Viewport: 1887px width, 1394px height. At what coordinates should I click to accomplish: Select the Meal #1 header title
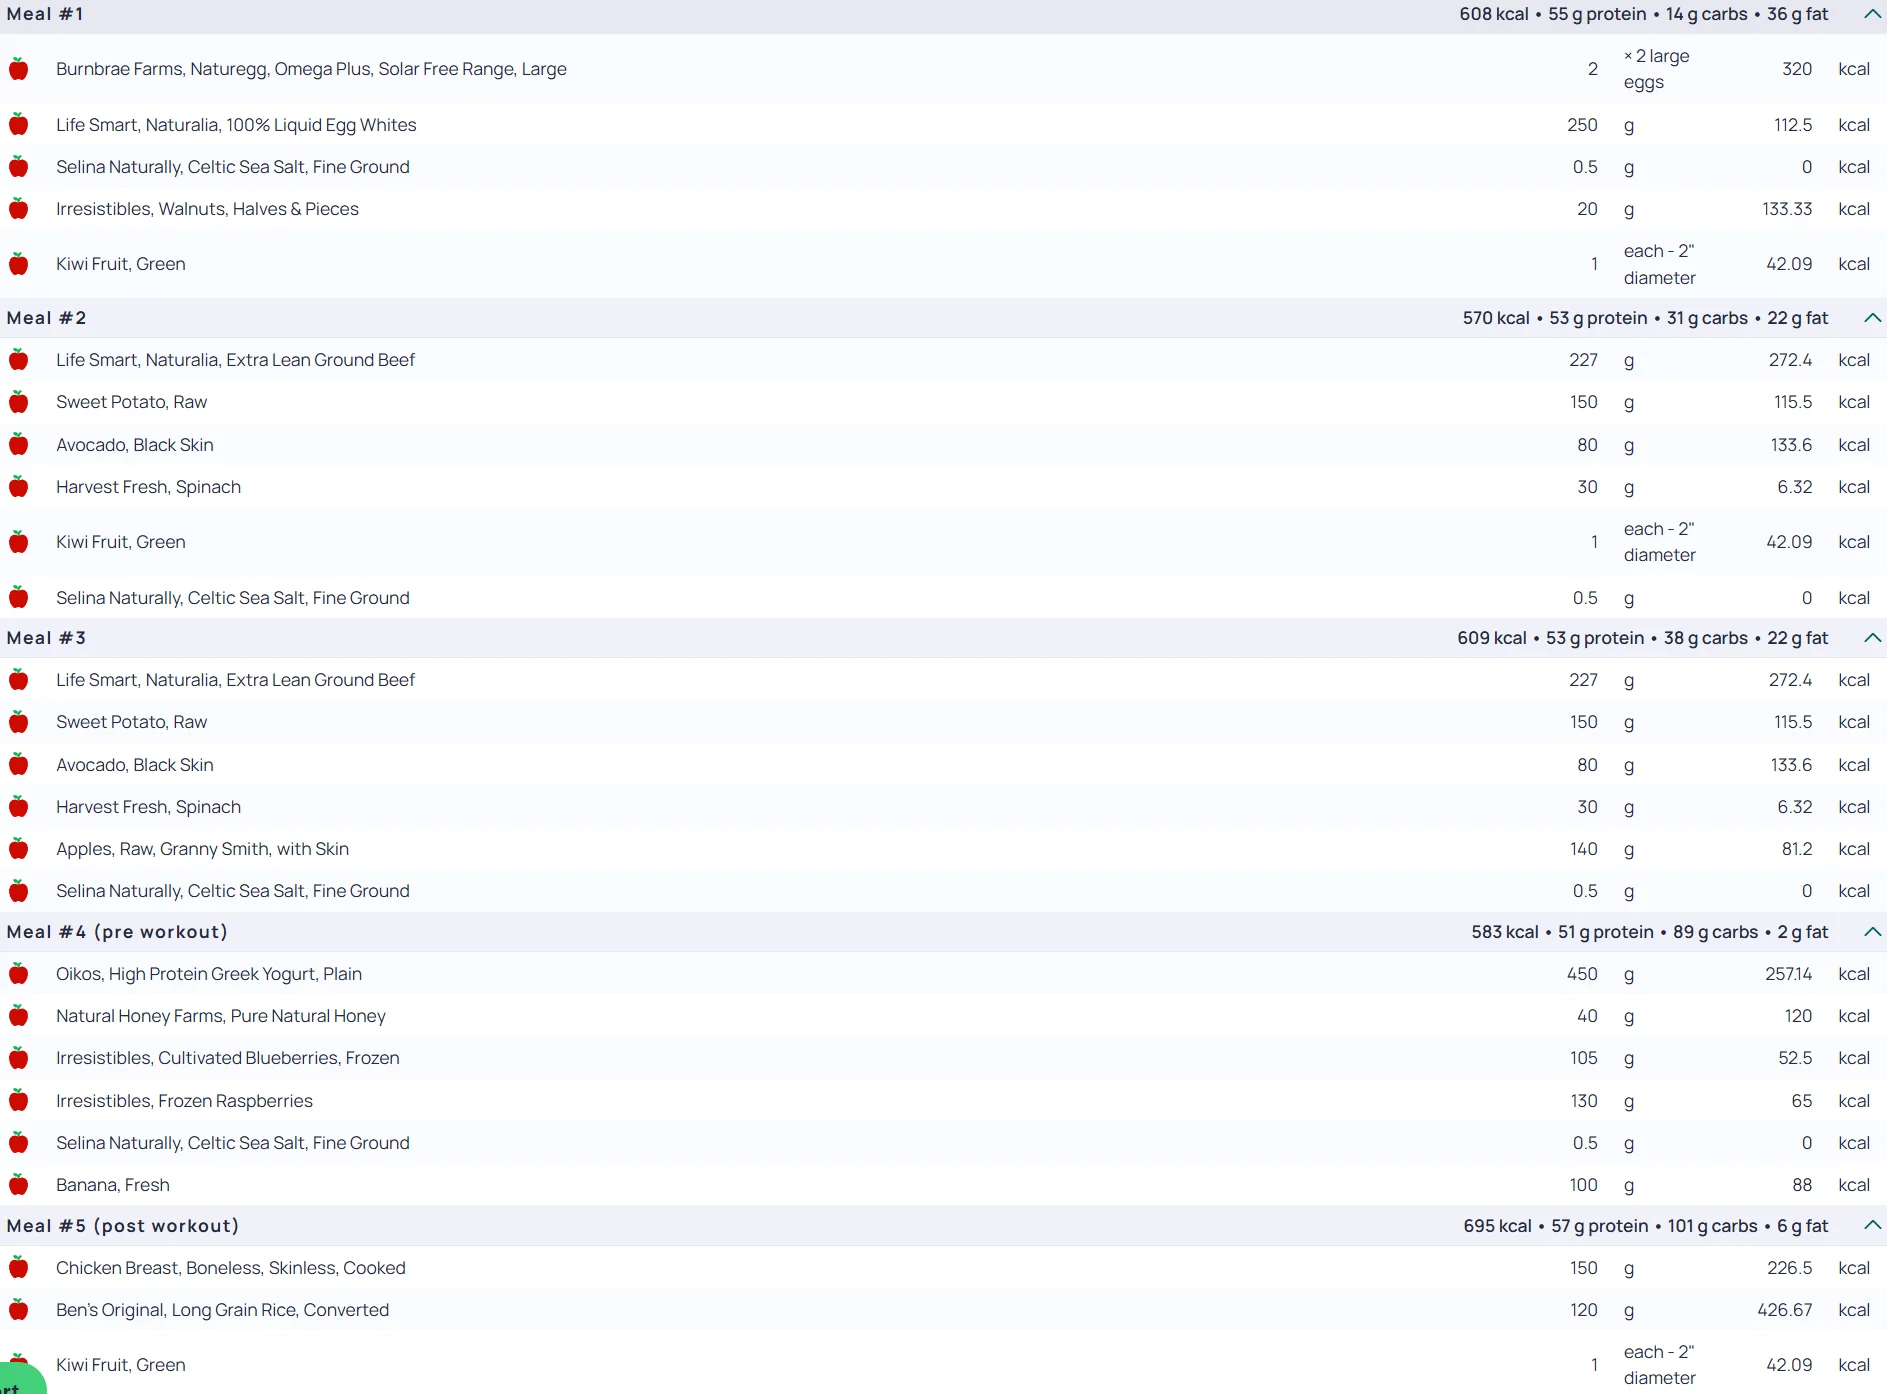coord(45,14)
